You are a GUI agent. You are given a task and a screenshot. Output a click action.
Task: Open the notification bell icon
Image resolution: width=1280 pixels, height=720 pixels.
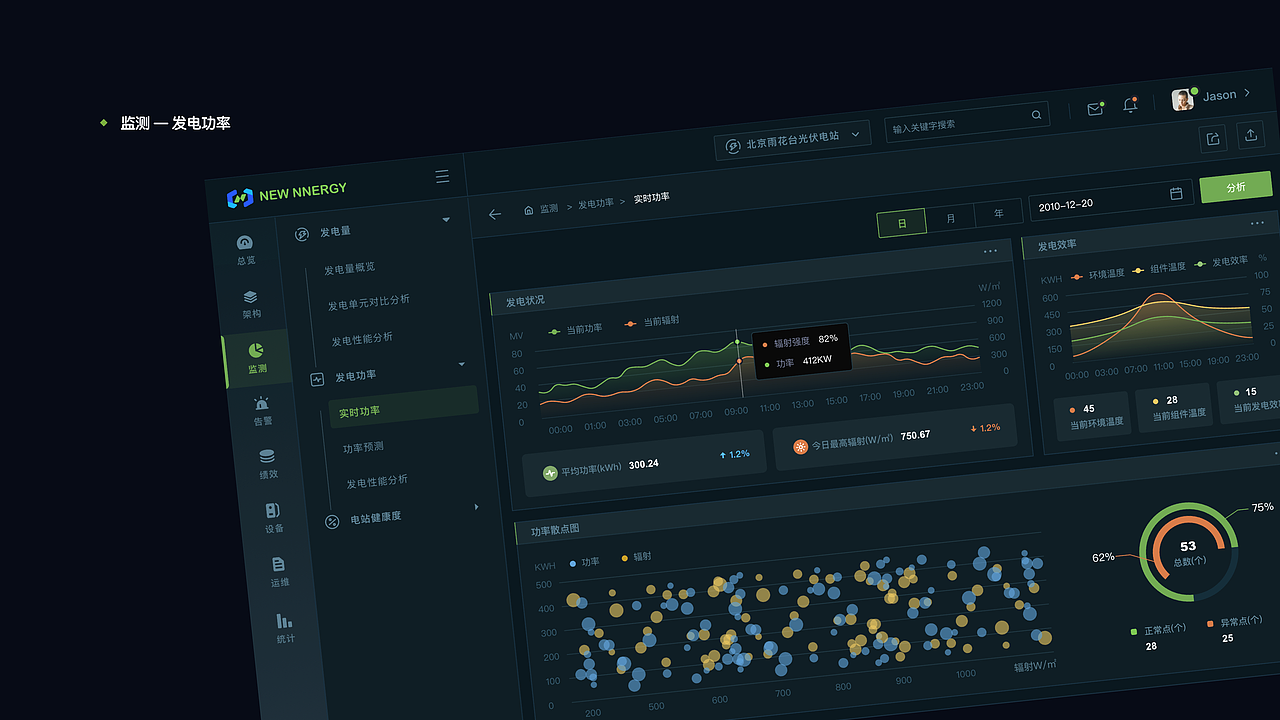(1130, 104)
